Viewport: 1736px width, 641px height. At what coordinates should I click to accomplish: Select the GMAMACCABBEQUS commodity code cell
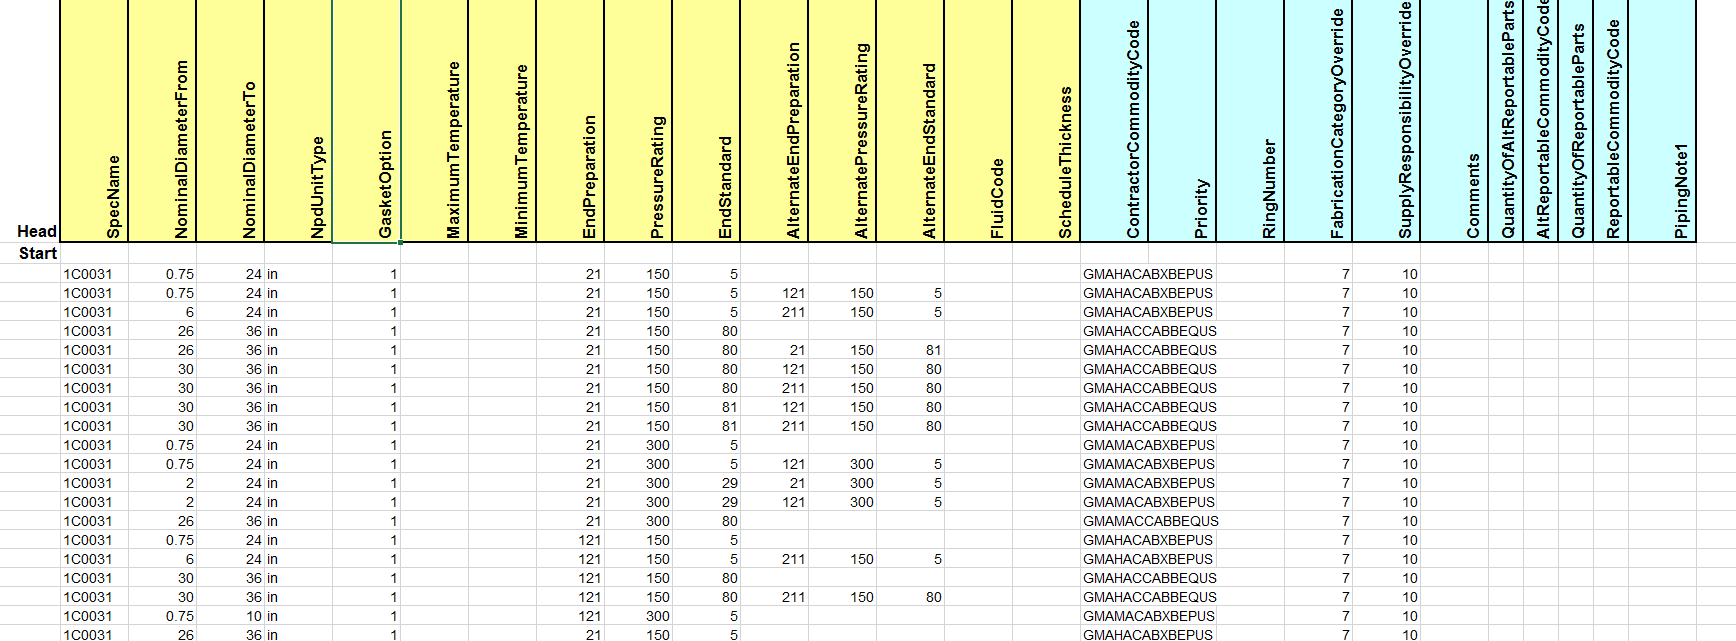coord(1151,521)
